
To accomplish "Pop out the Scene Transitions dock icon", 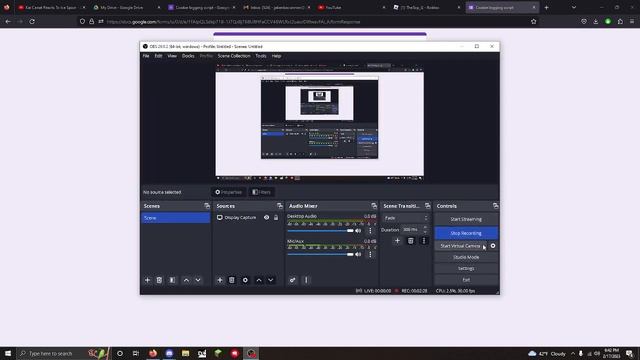I will click(x=427, y=206).
